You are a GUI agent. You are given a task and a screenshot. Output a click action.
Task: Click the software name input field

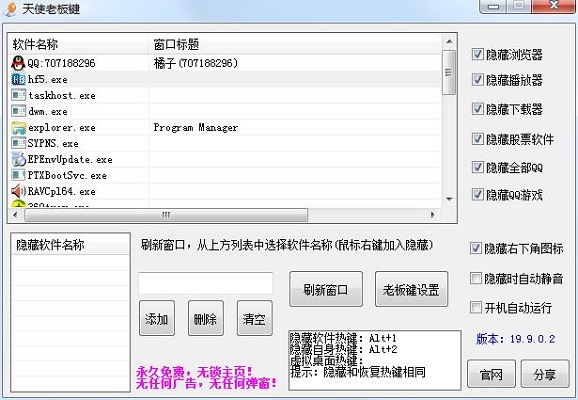[x=206, y=283]
